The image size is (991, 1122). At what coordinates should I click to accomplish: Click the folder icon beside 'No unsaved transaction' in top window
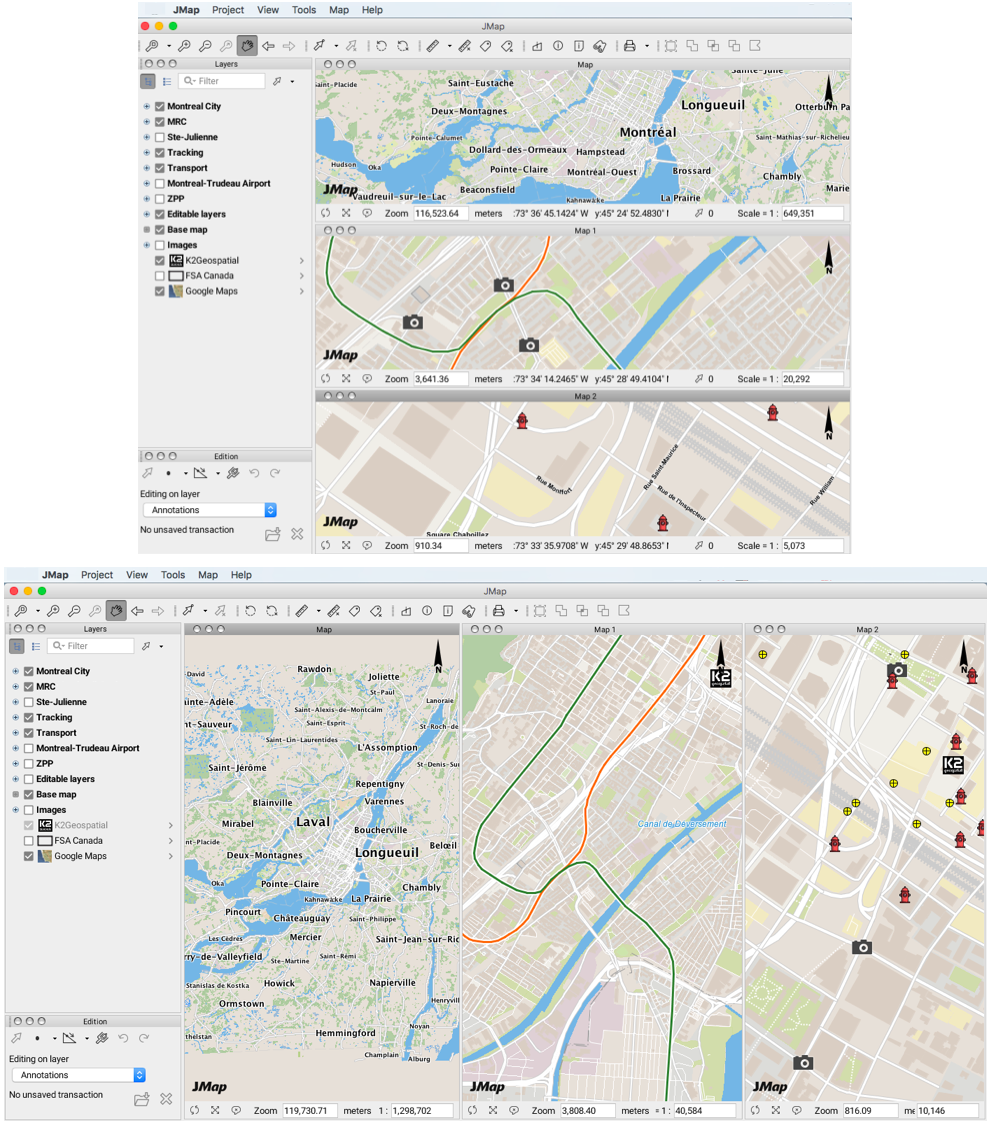pos(272,534)
